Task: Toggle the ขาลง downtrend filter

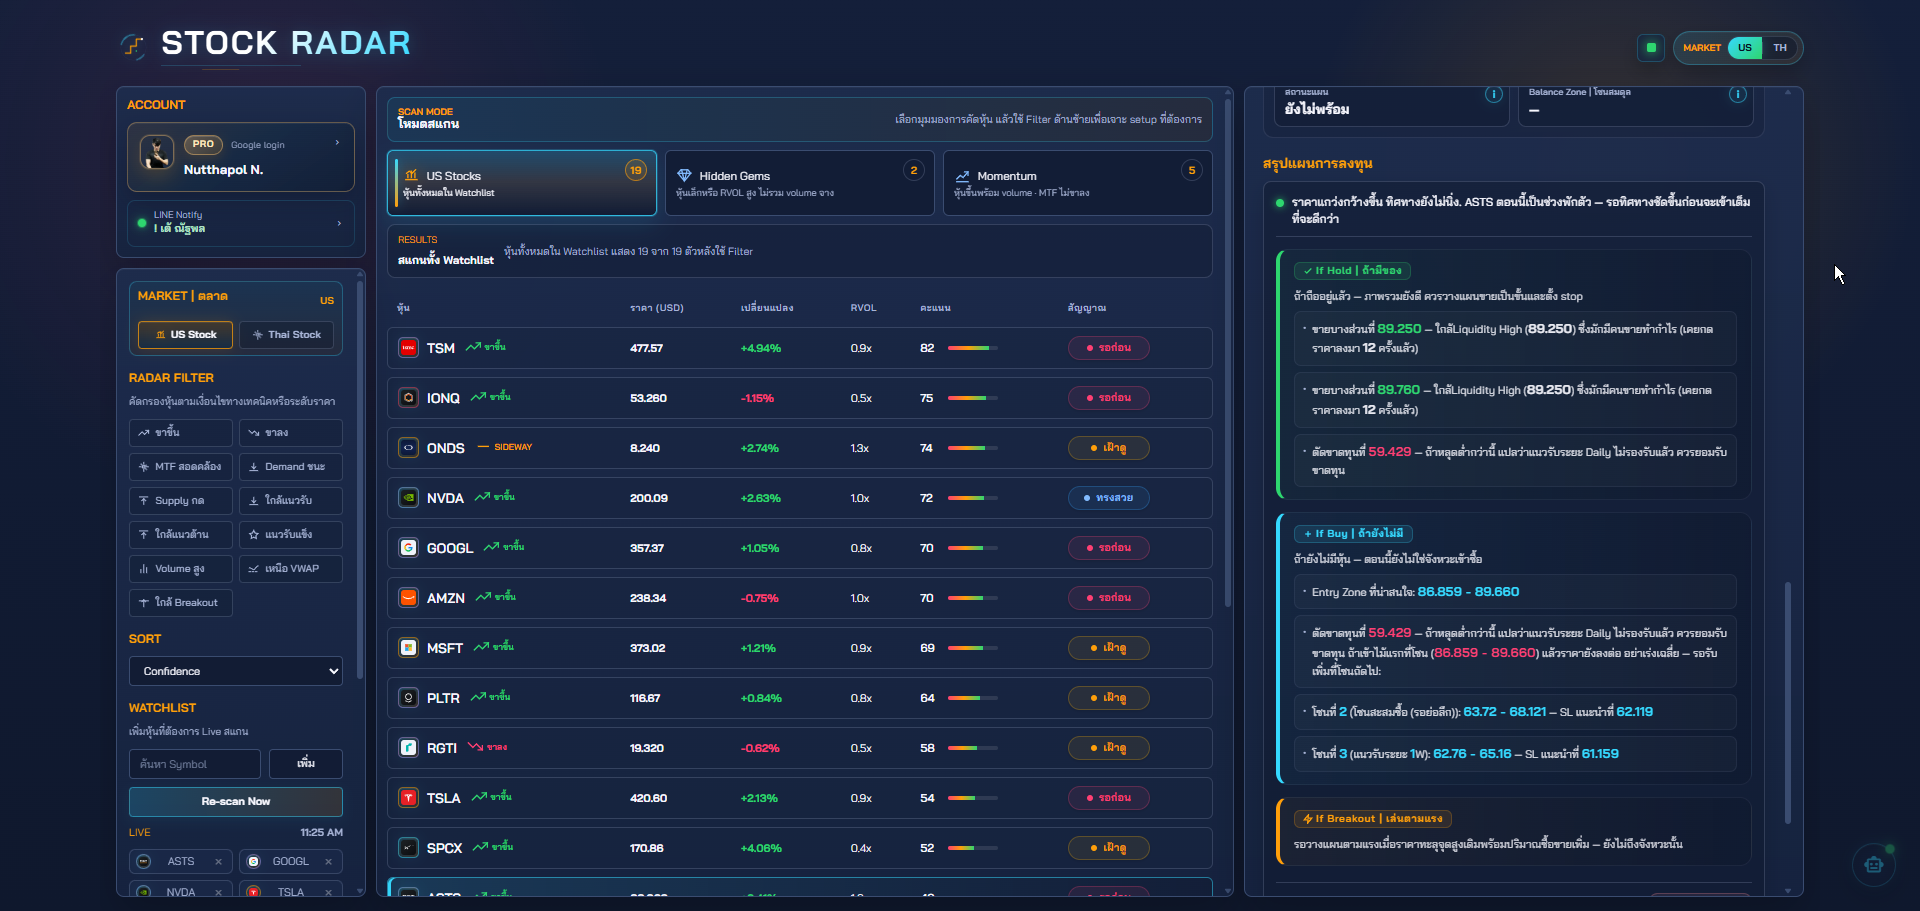Action: click(291, 433)
